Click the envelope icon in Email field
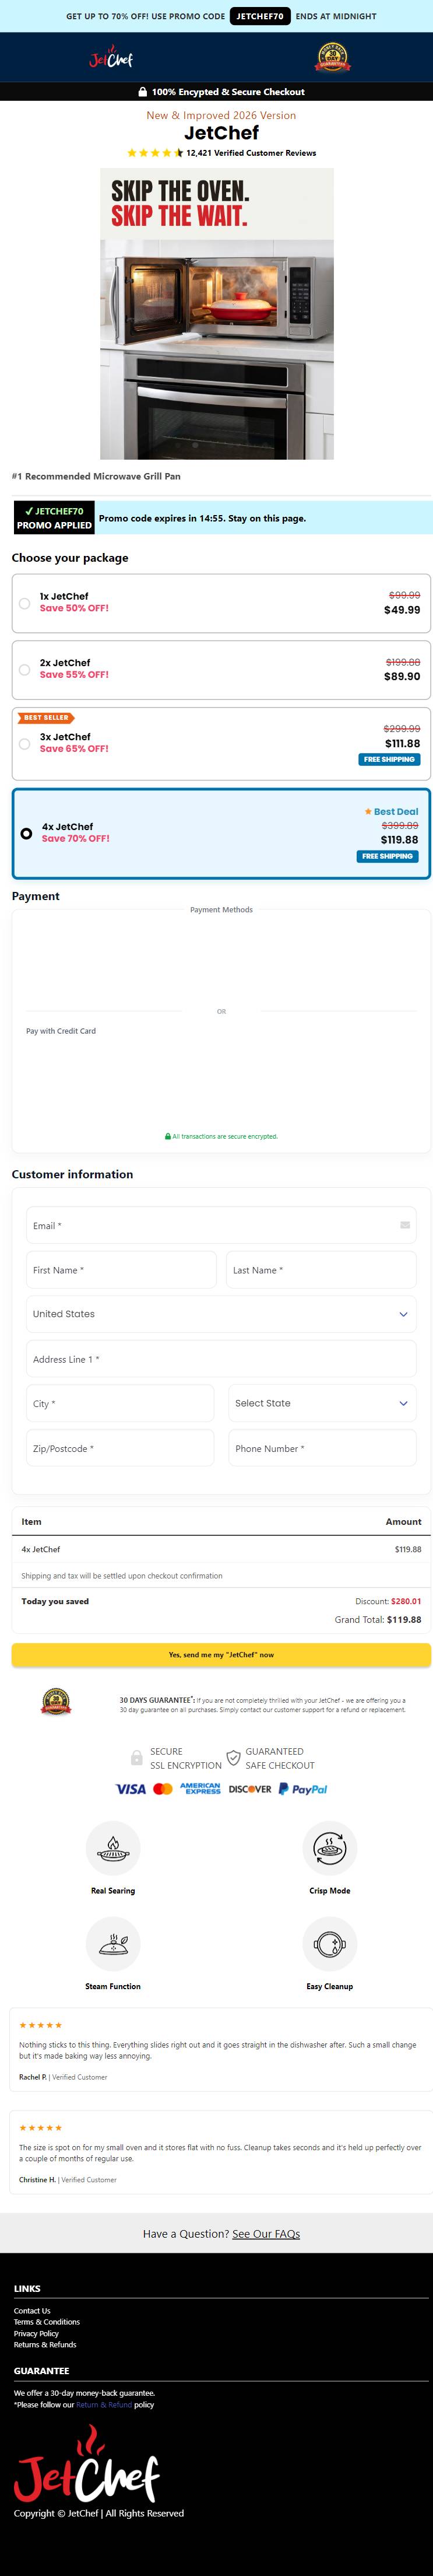Viewport: 433px width, 2576px height. pos(404,1225)
